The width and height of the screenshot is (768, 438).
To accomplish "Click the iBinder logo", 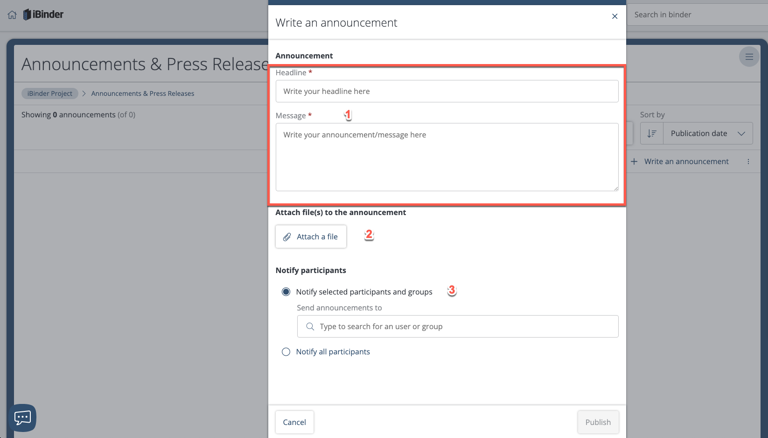I will (x=43, y=15).
